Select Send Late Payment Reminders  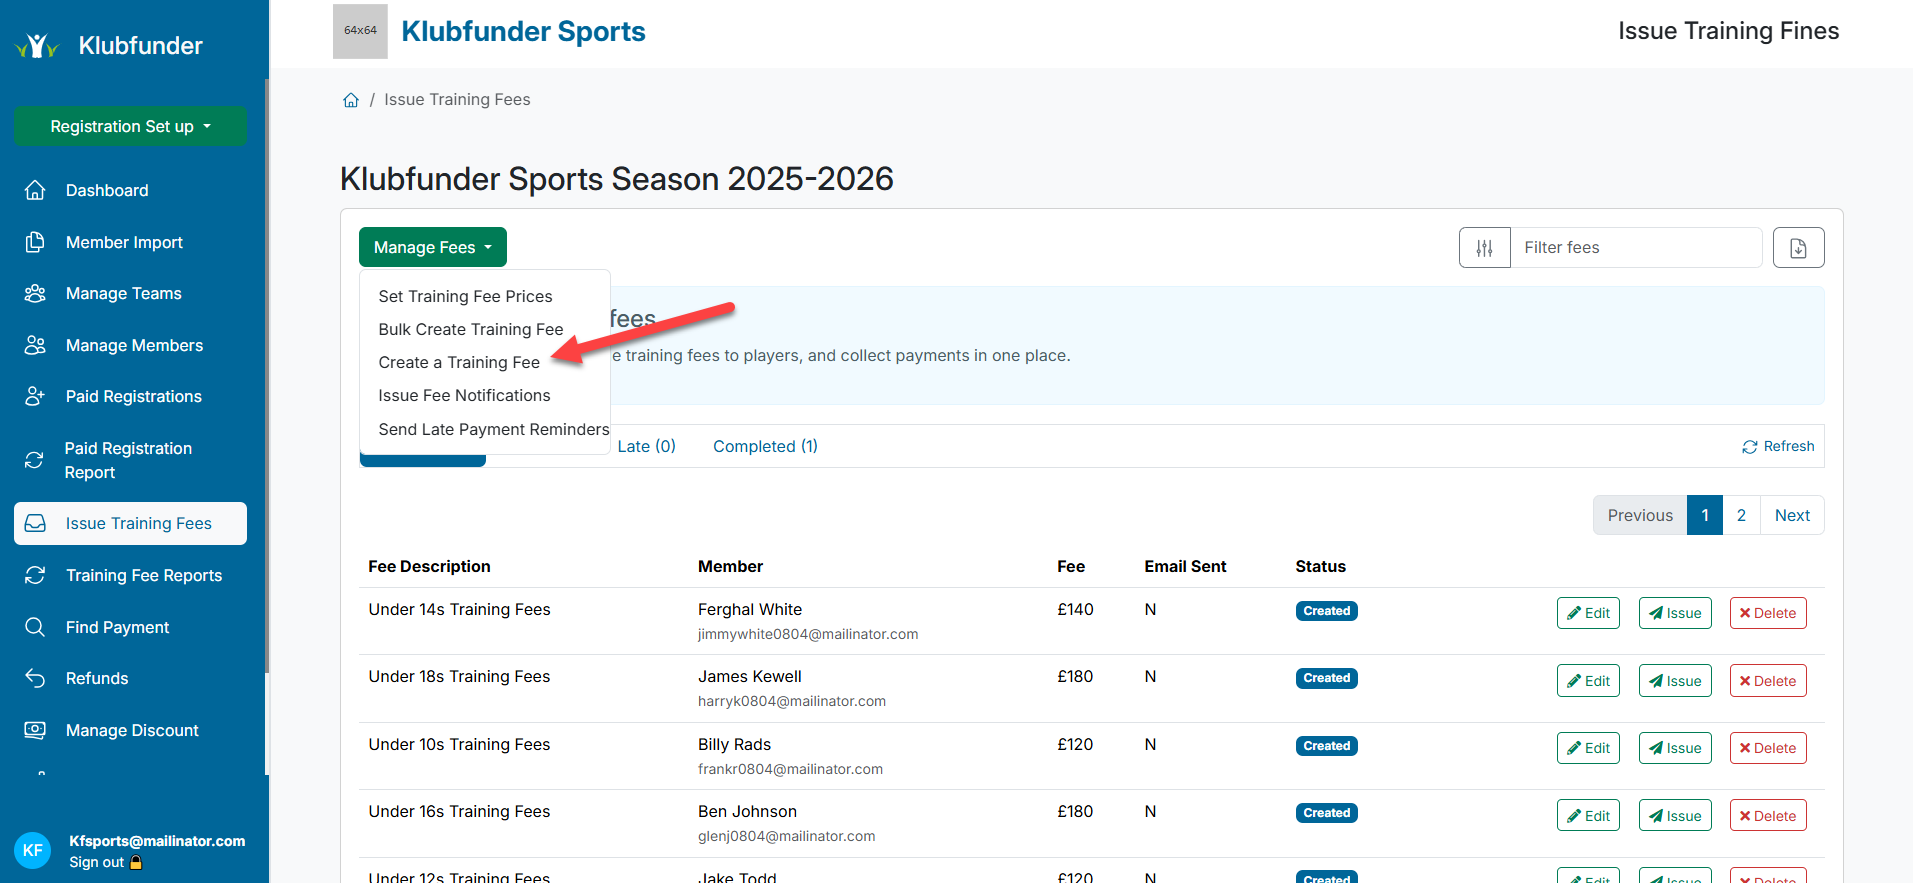point(493,429)
